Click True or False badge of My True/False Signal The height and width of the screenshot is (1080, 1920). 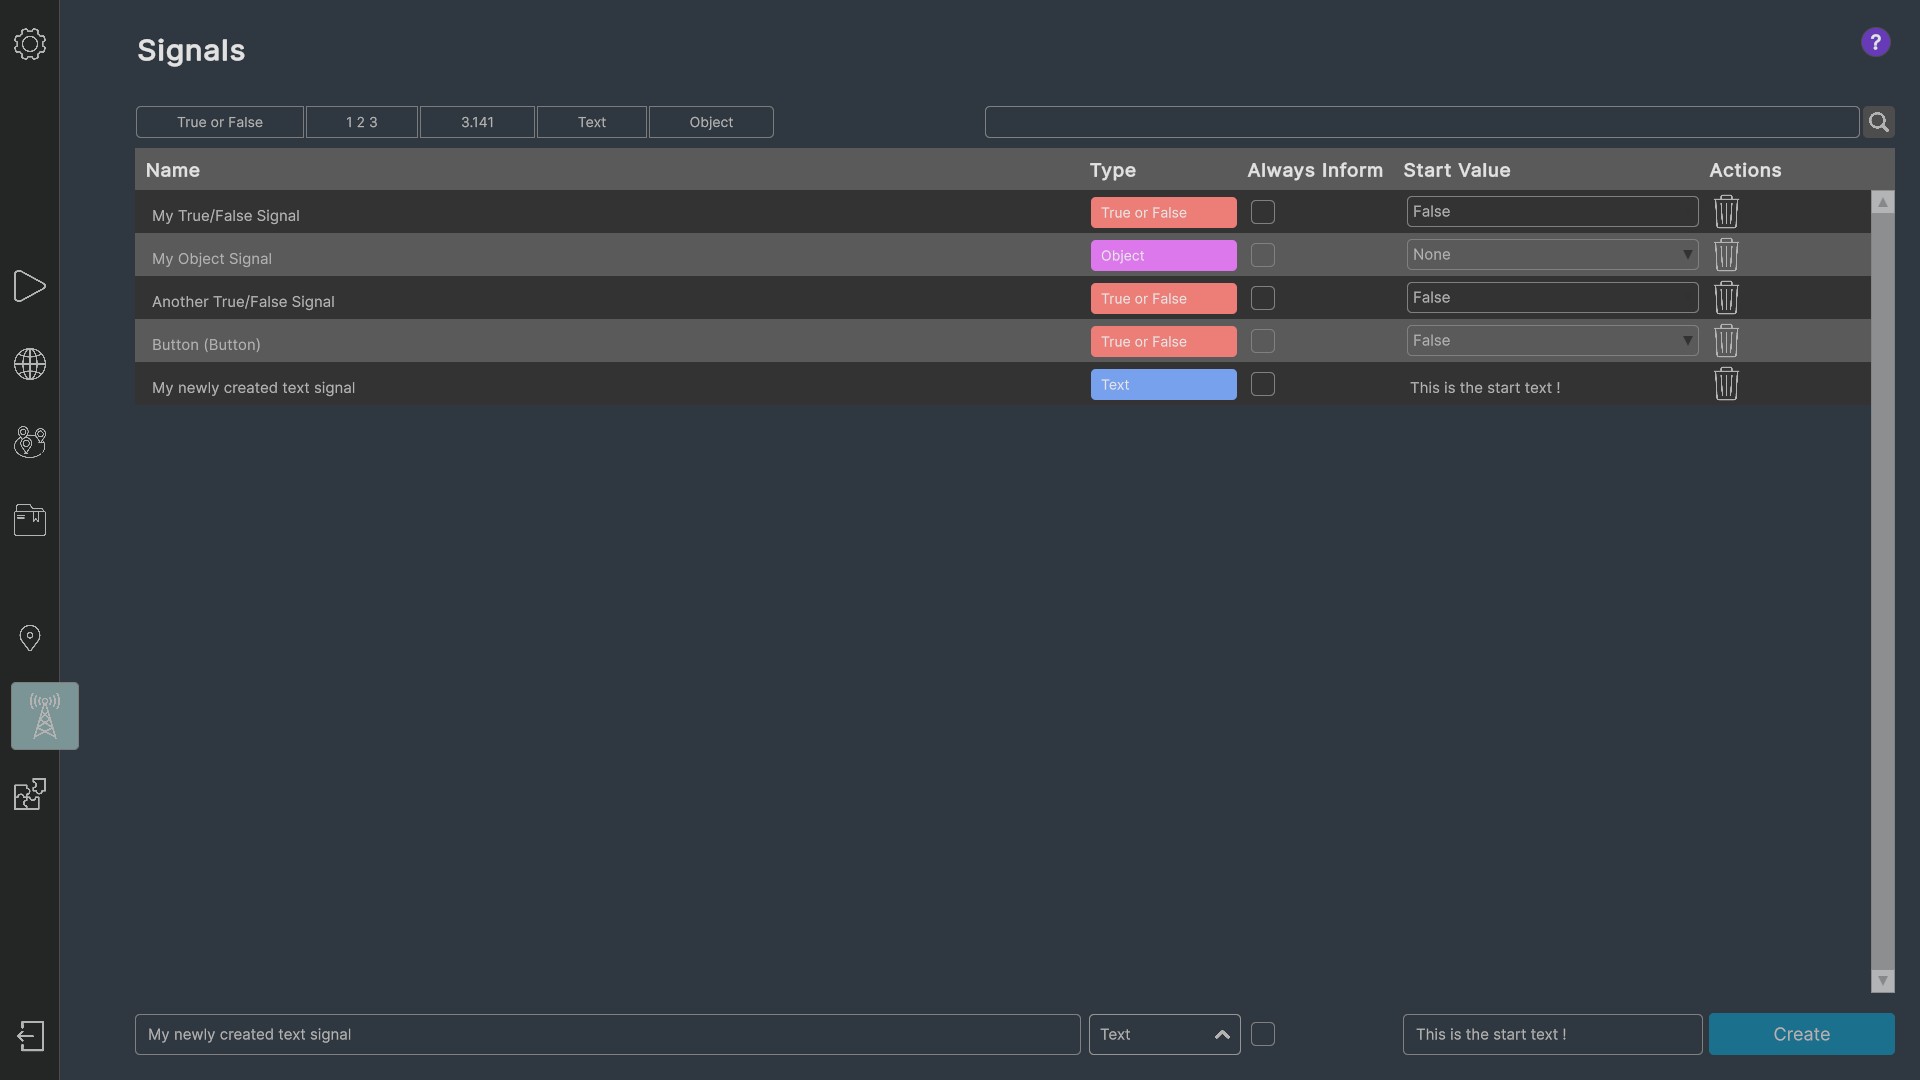1163,212
